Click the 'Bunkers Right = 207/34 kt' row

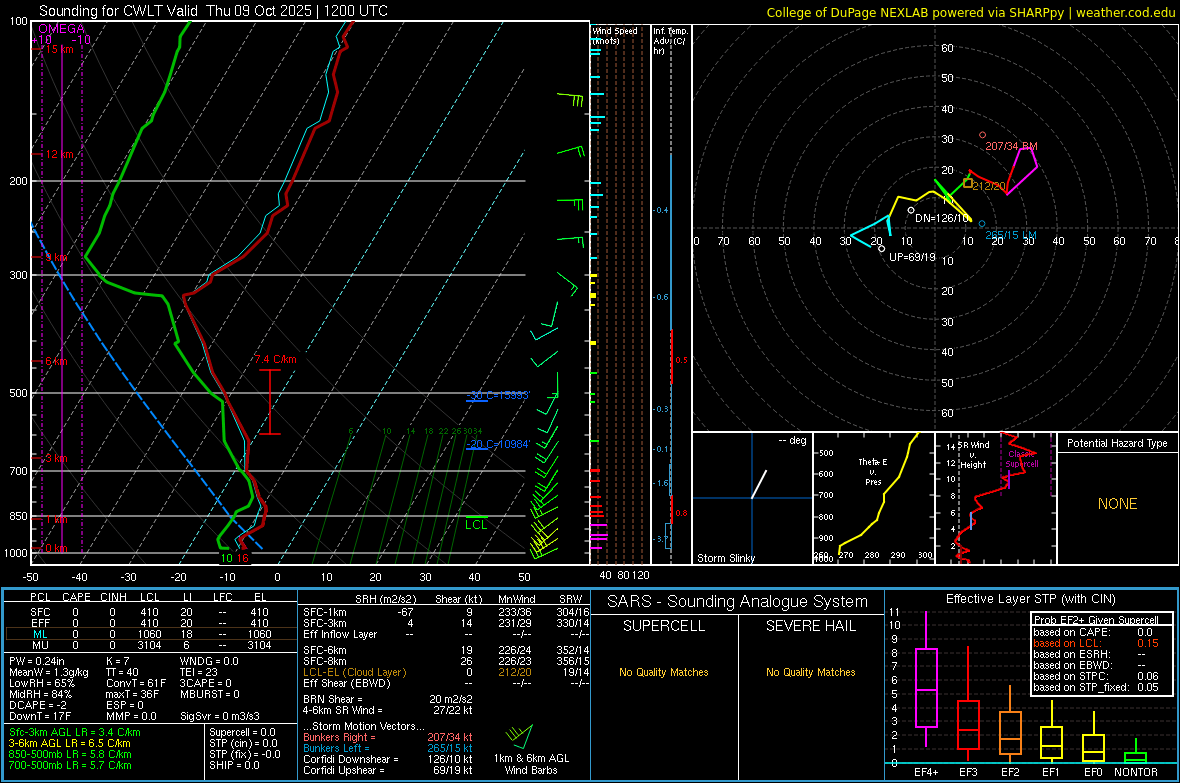coord(388,737)
